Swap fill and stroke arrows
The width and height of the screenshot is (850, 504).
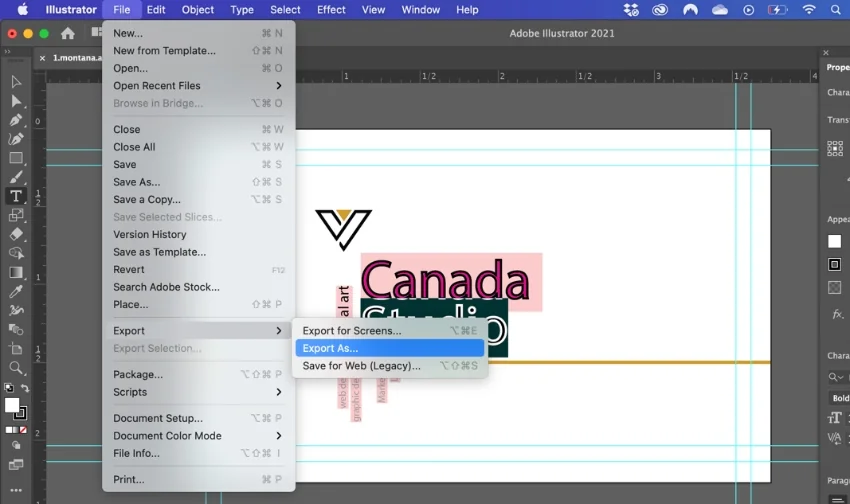pos(25,388)
